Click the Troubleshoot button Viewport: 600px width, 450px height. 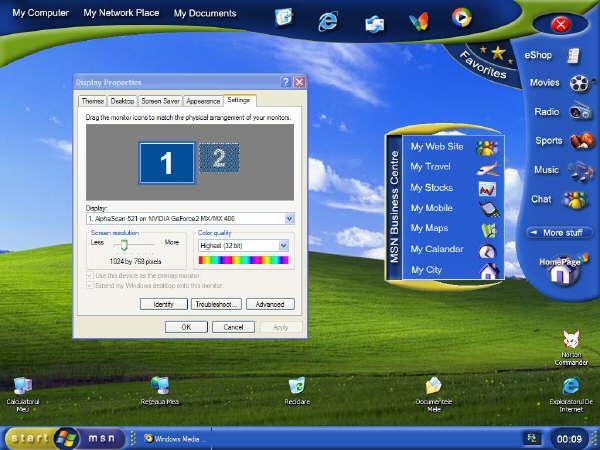(217, 304)
